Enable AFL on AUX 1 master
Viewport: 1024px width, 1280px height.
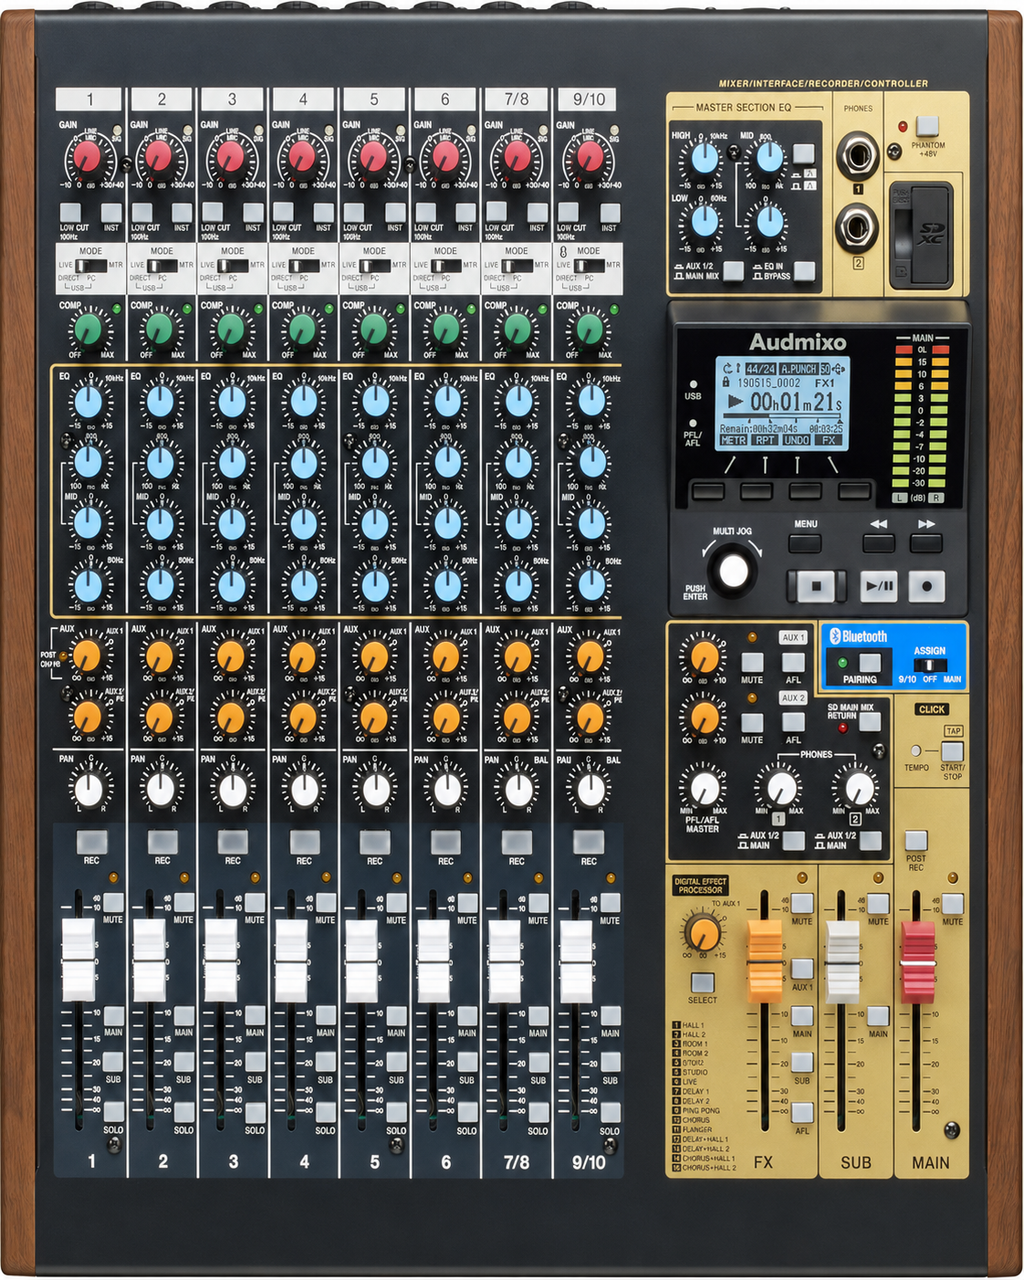coord(793,662)
